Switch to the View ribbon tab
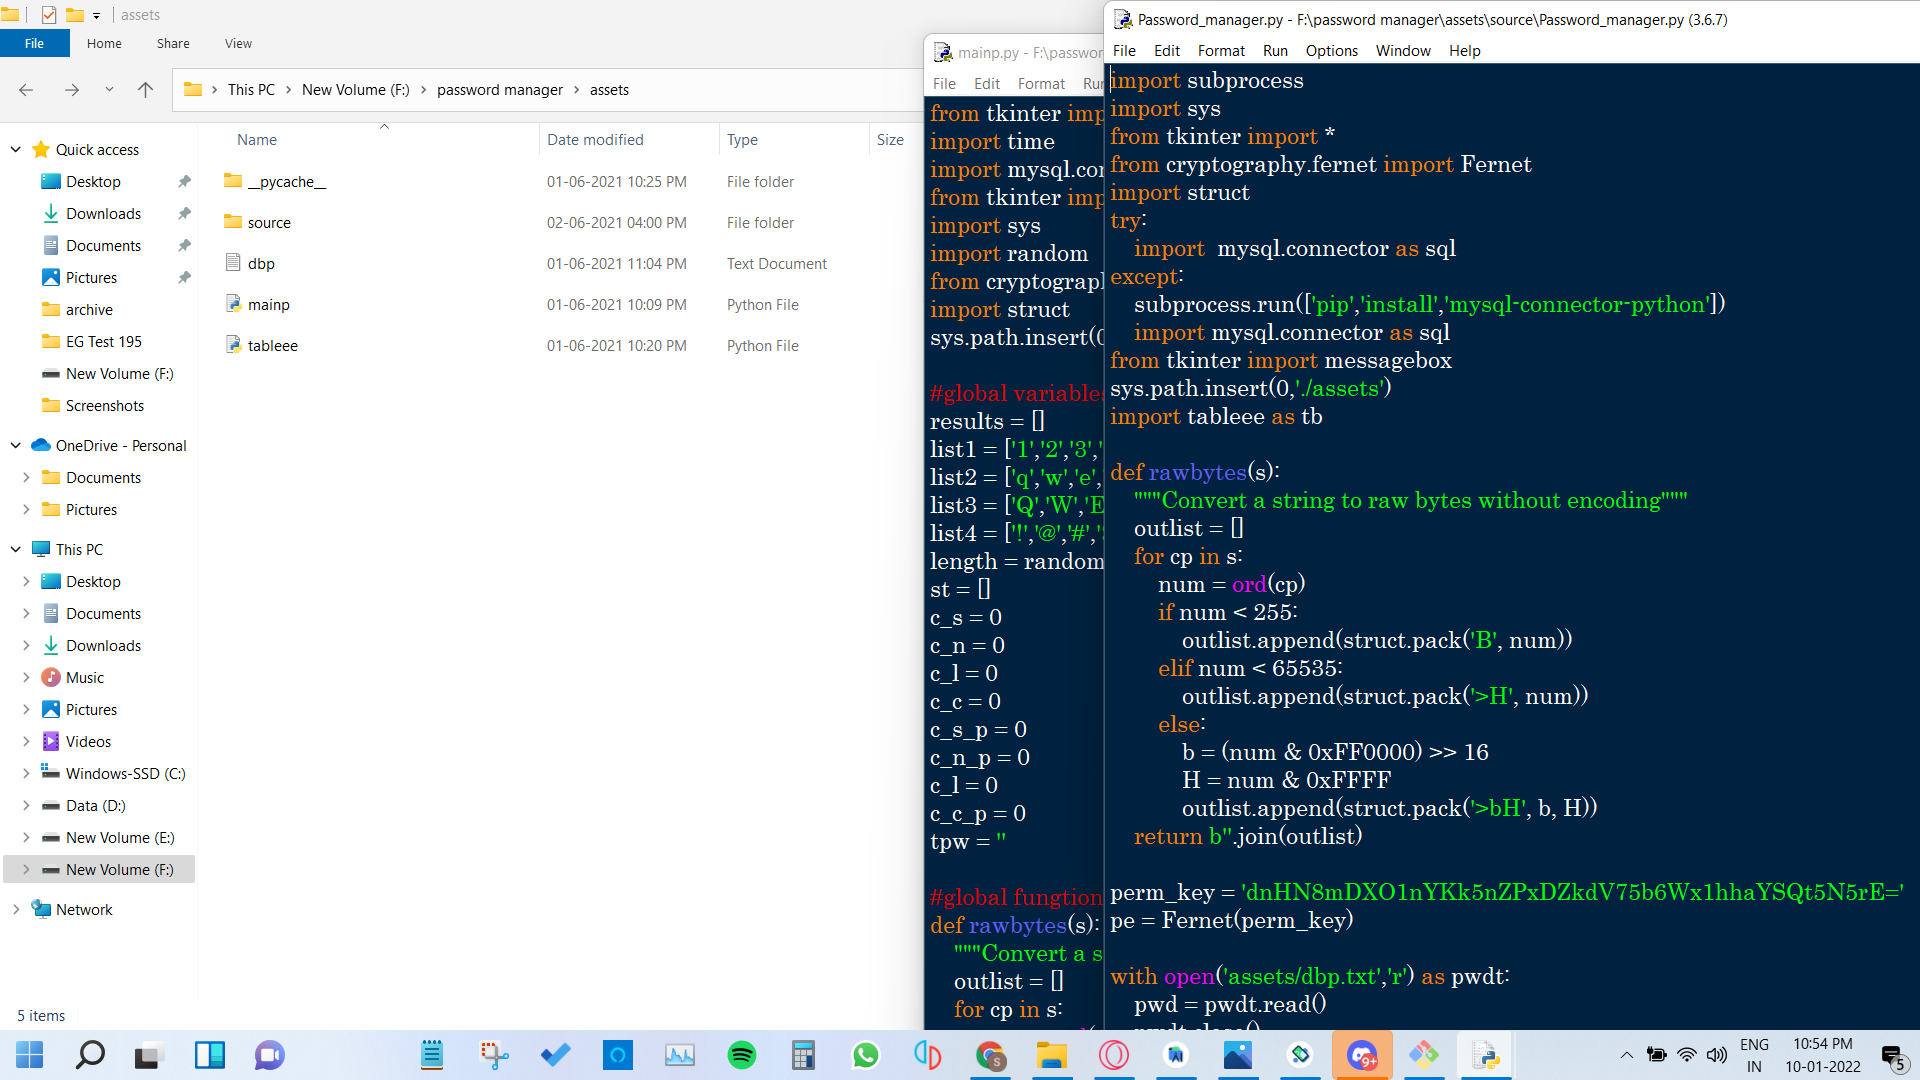The width and height of the screenshot is (1920, 1080). [x=238, y=44]
